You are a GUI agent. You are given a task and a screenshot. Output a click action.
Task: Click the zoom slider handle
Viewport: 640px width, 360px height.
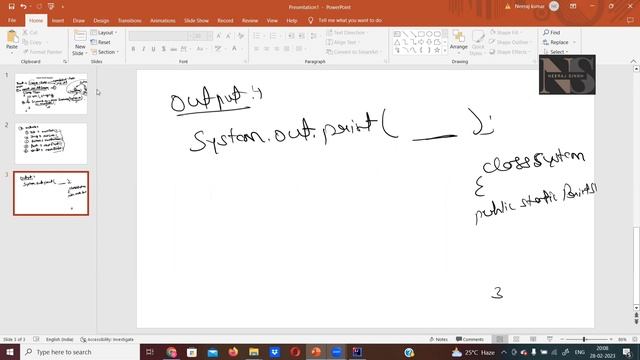pyautogui.click(x=584, y=339)
